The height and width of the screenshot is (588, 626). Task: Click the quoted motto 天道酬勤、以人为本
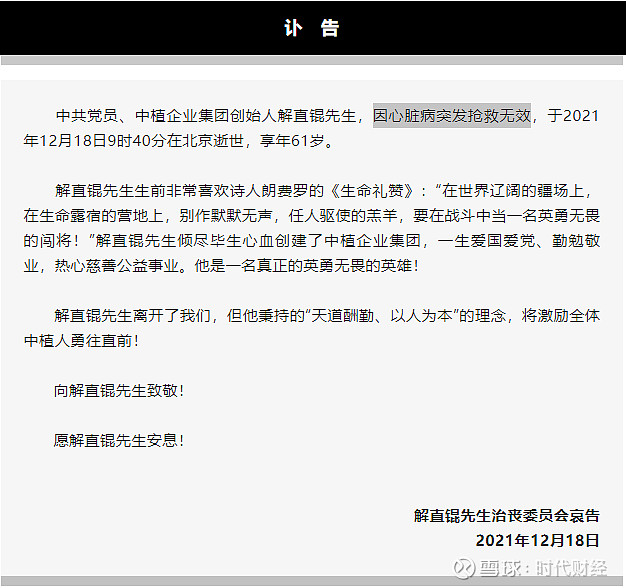pos(381,316)
